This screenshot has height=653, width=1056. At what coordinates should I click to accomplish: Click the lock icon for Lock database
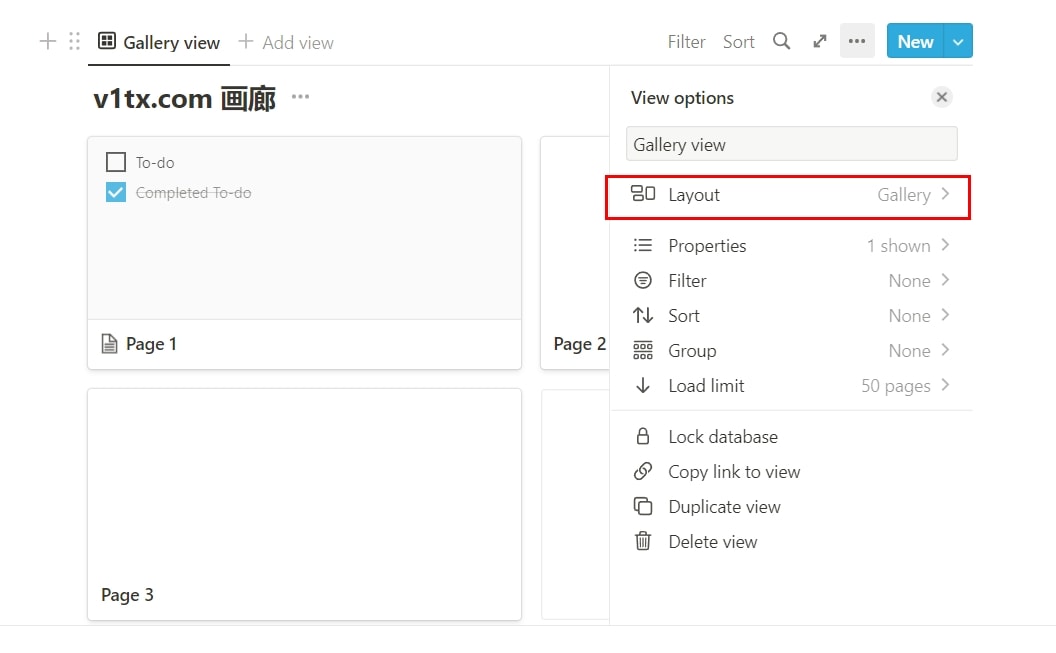[x=643, y=437]
